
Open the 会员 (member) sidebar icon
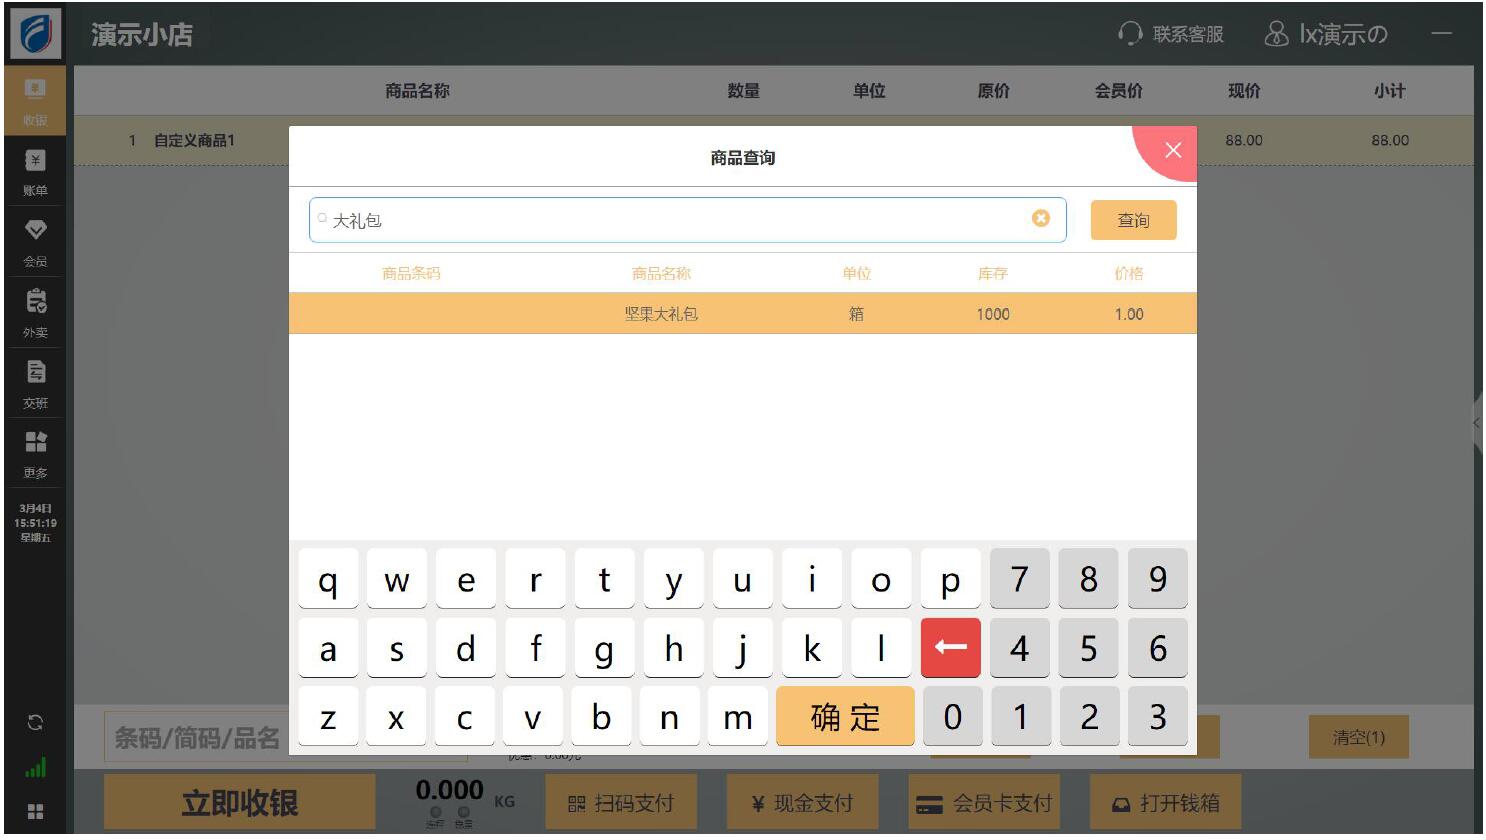[35, 241]
